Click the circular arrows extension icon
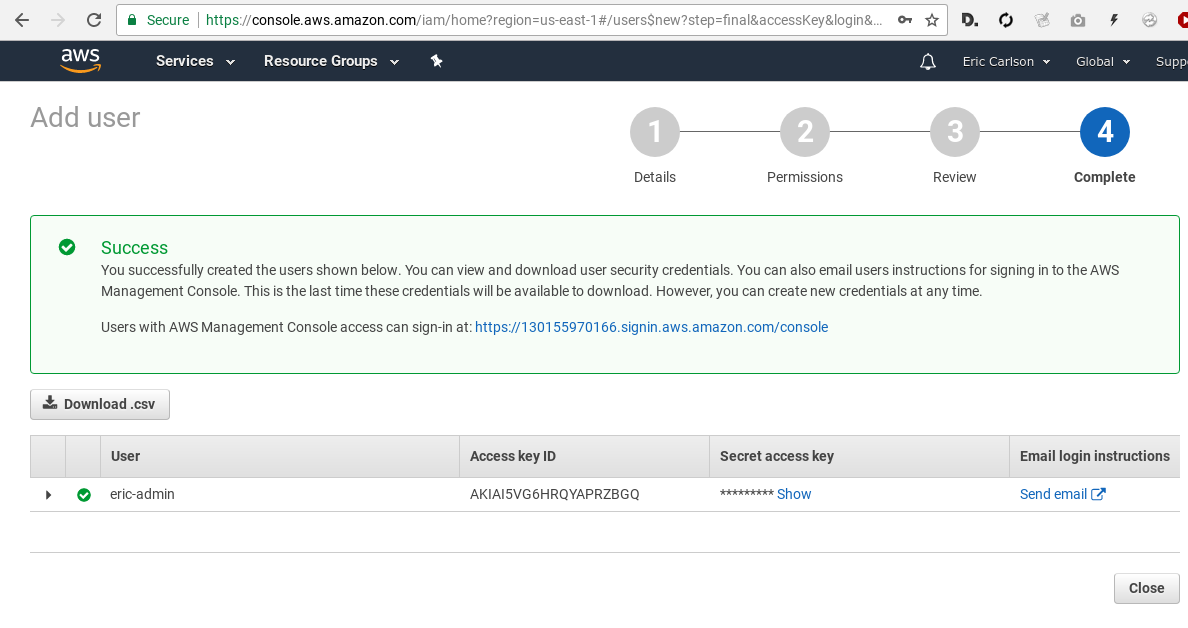Screen dimensions: 1188x628 coord(1005,20)
